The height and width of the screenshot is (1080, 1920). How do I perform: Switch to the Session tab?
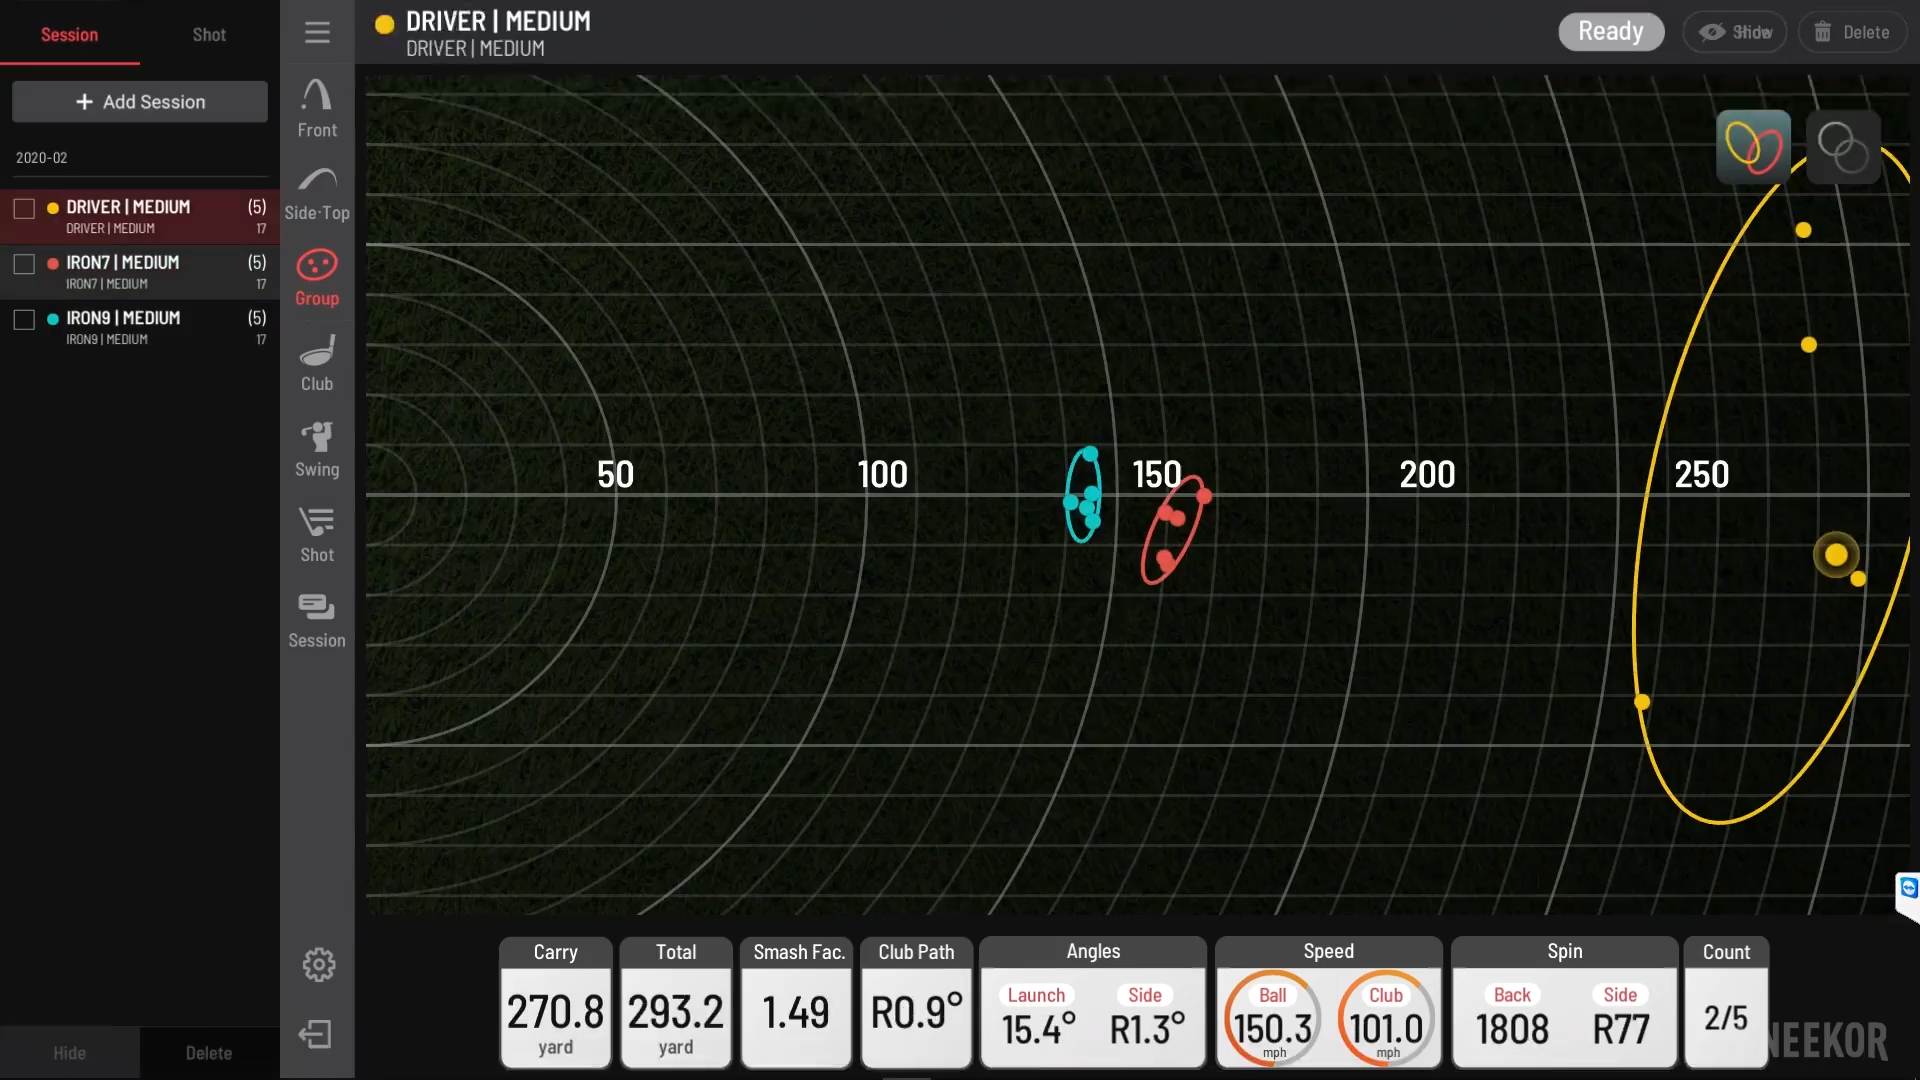click(69, 35)
